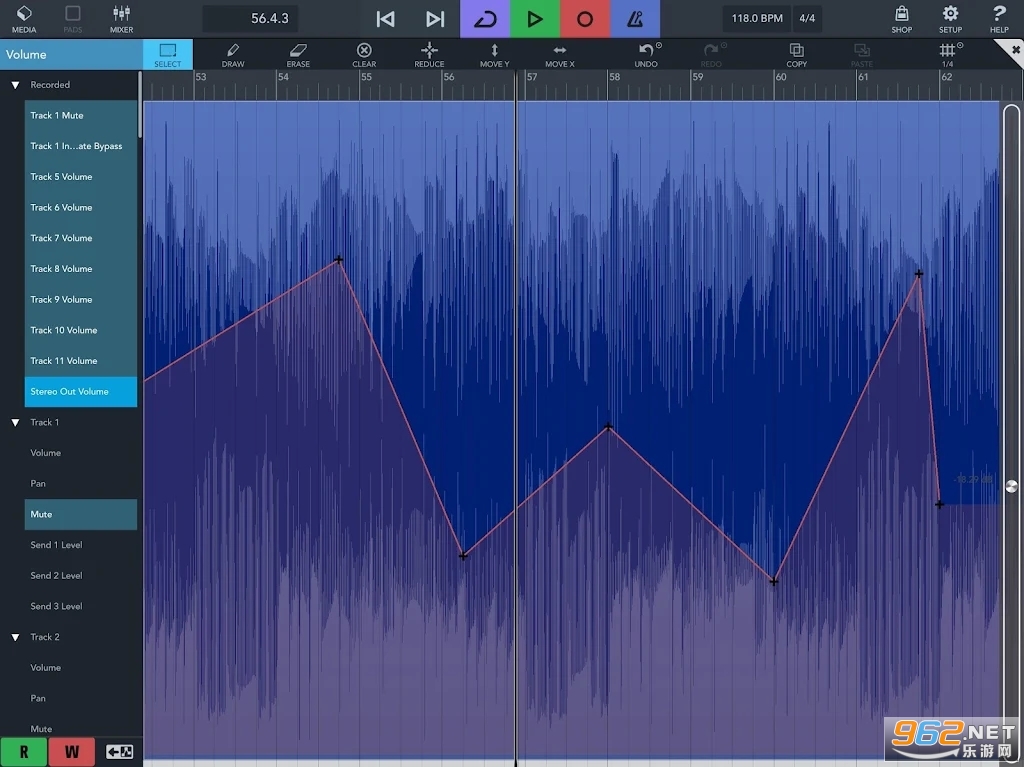Click the 118.0 BPM tempo display
Image resolution: width=1024 pixels, height=767 pixels.
pyautogui.click(x=757, y=19)
